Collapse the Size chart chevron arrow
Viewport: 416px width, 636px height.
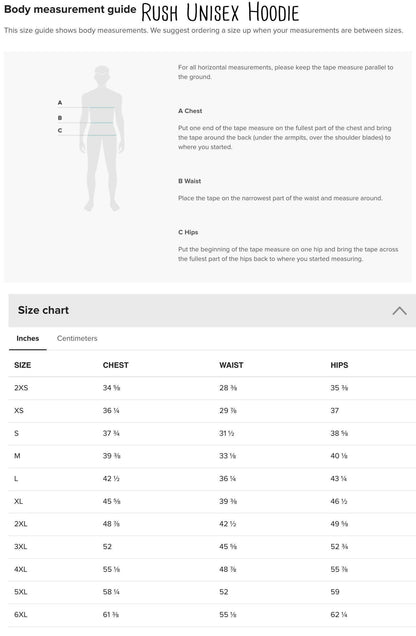pyautogui.click(x=399, y=311)
